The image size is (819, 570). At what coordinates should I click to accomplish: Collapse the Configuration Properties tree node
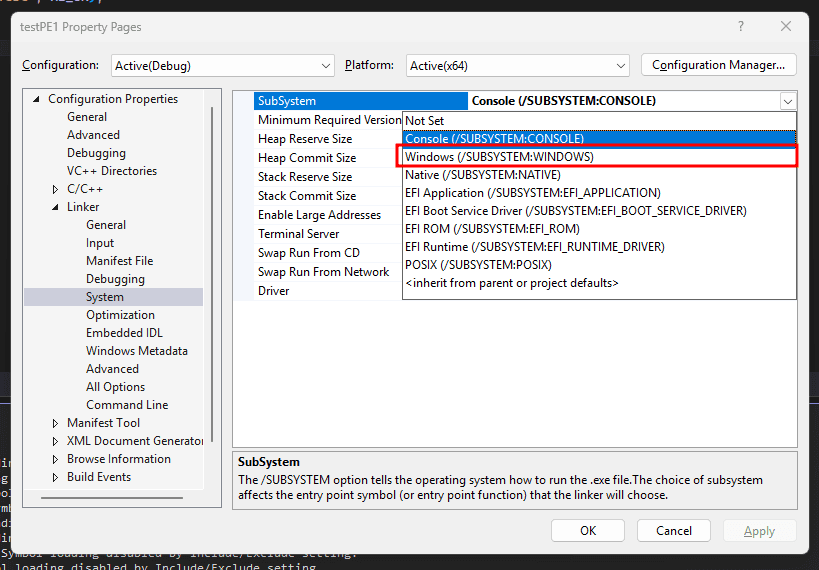37,100
